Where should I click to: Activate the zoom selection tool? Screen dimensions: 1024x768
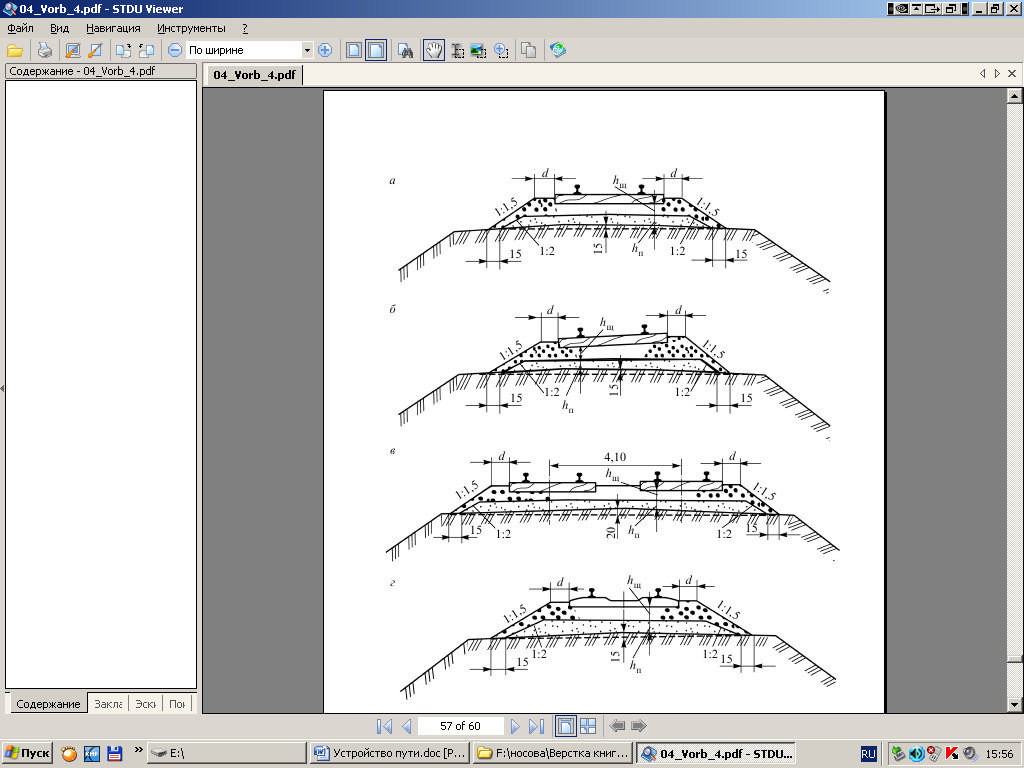coord(501,50)
